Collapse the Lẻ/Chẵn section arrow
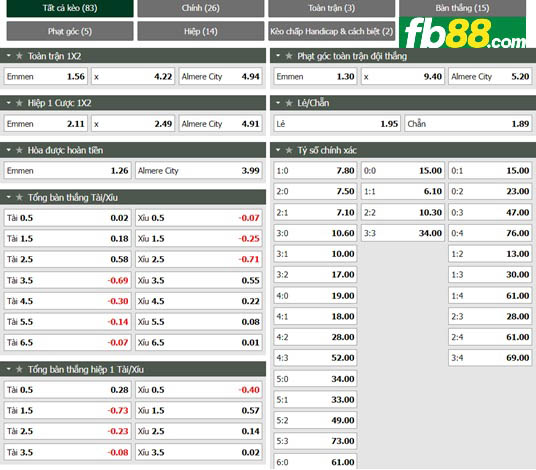 click(278, 103)
